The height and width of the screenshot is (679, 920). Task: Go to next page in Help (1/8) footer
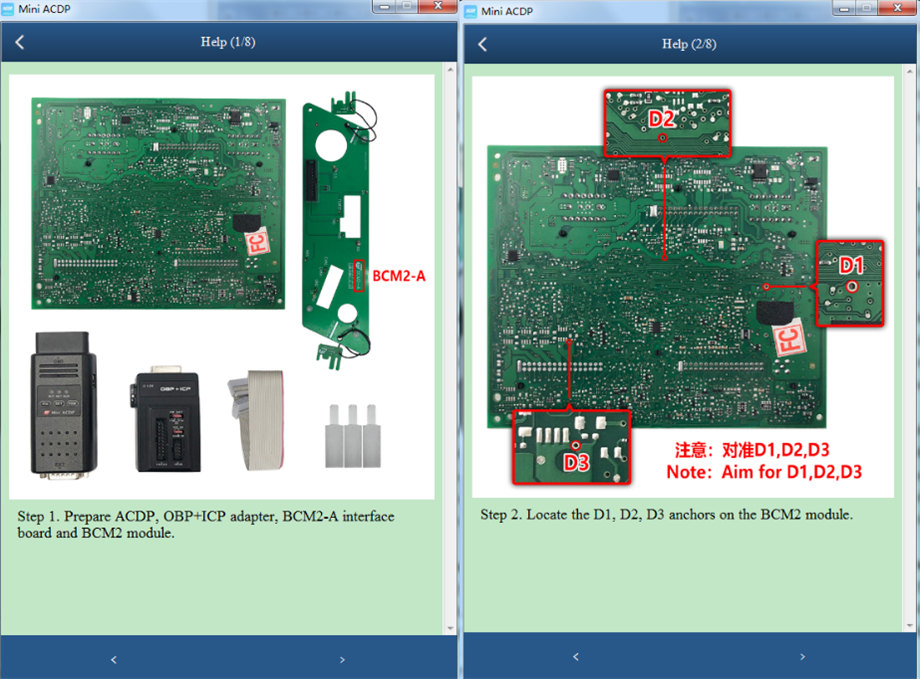[342, 660]
